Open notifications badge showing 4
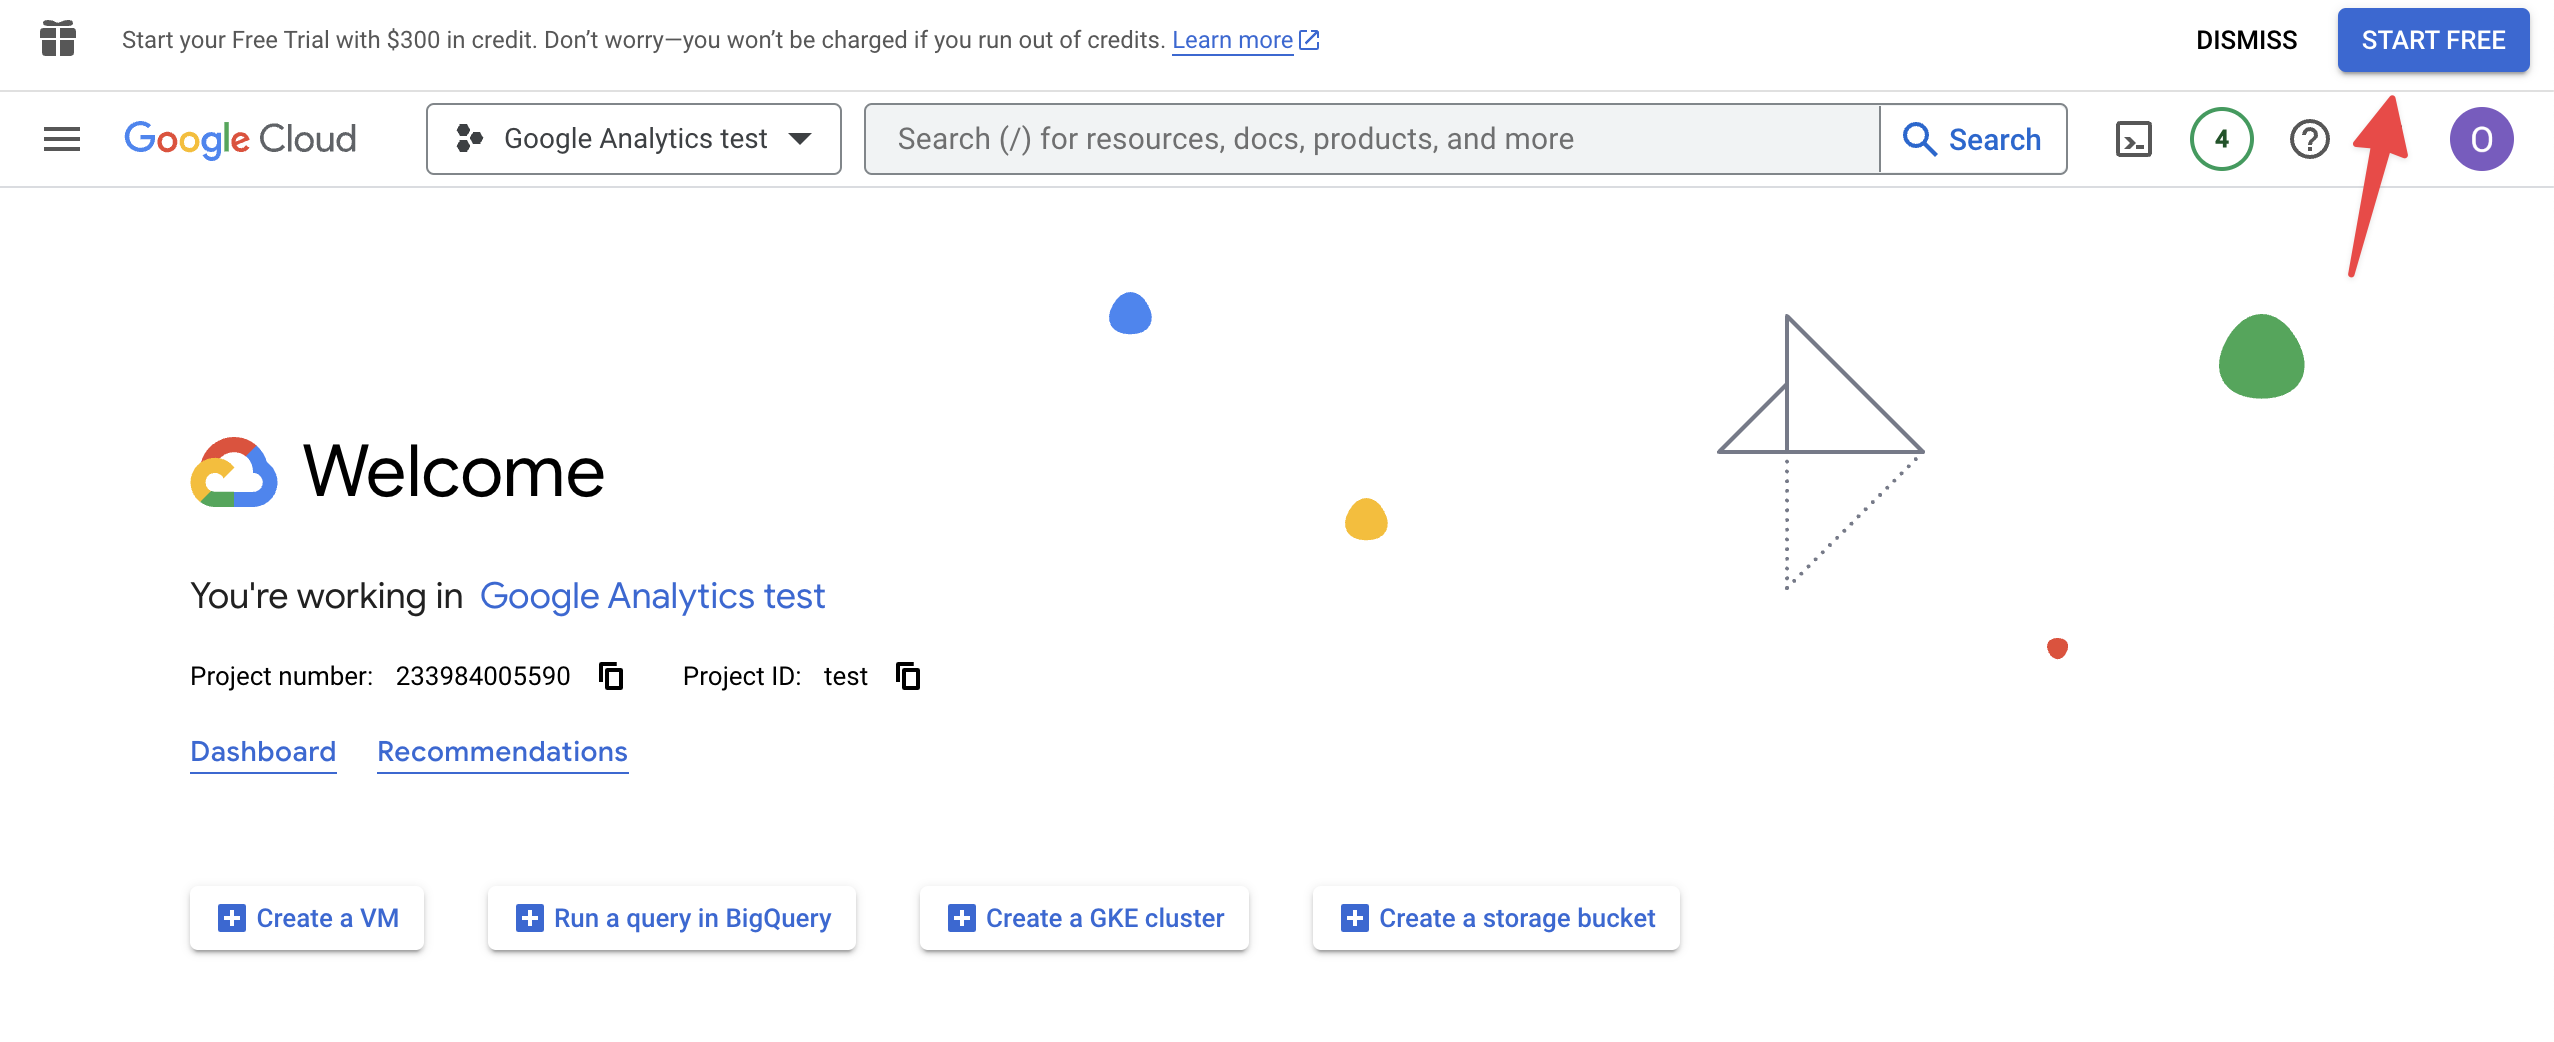Viewport: 2554px width, 1042px height. point(2221,139)
